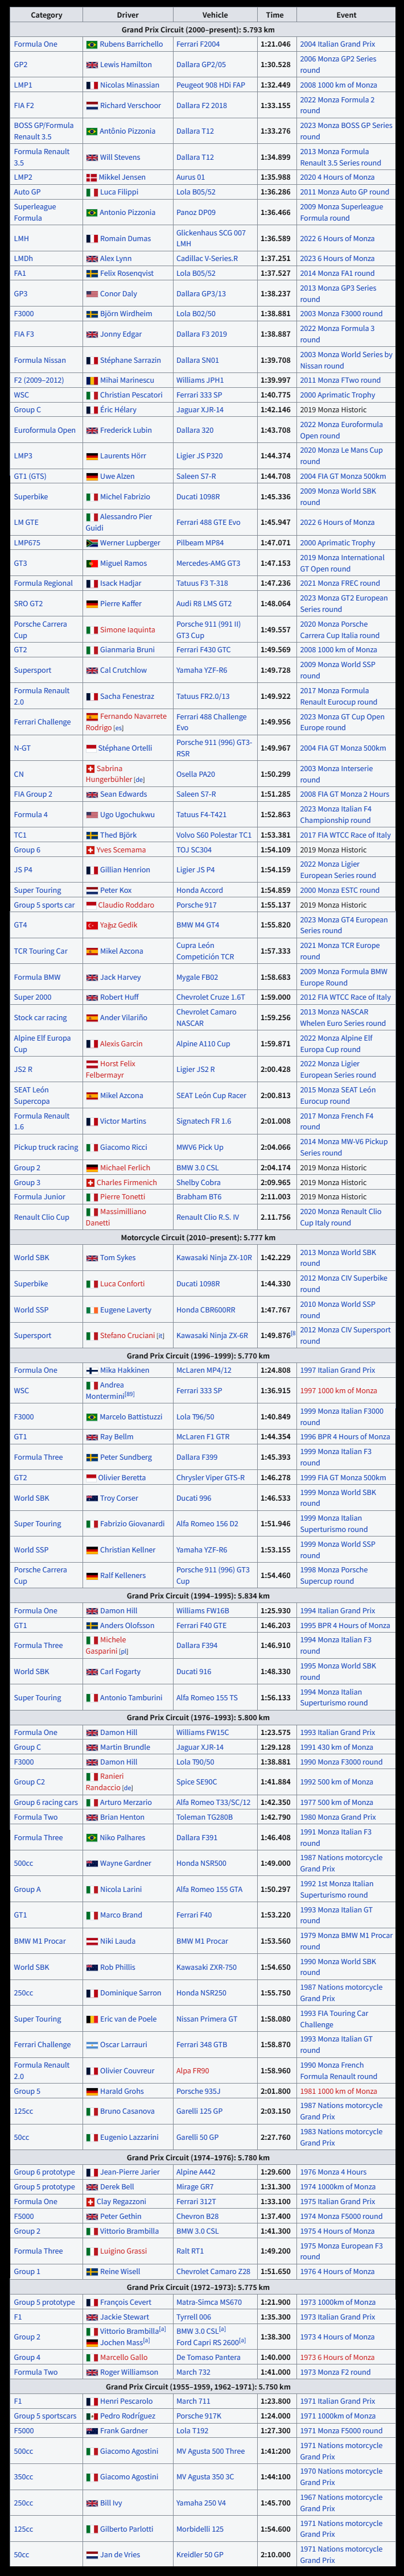Click the Driver column header
404x2576 pixels.
128,15
